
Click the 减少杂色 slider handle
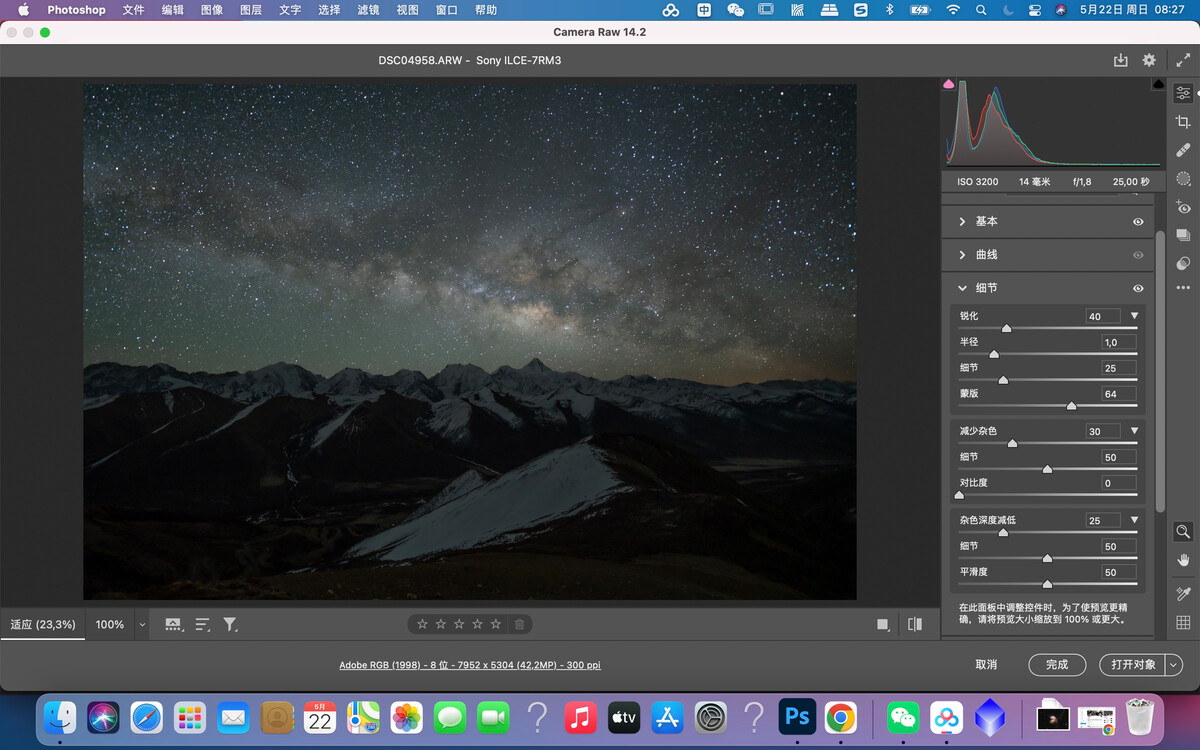click(1012, 443)
